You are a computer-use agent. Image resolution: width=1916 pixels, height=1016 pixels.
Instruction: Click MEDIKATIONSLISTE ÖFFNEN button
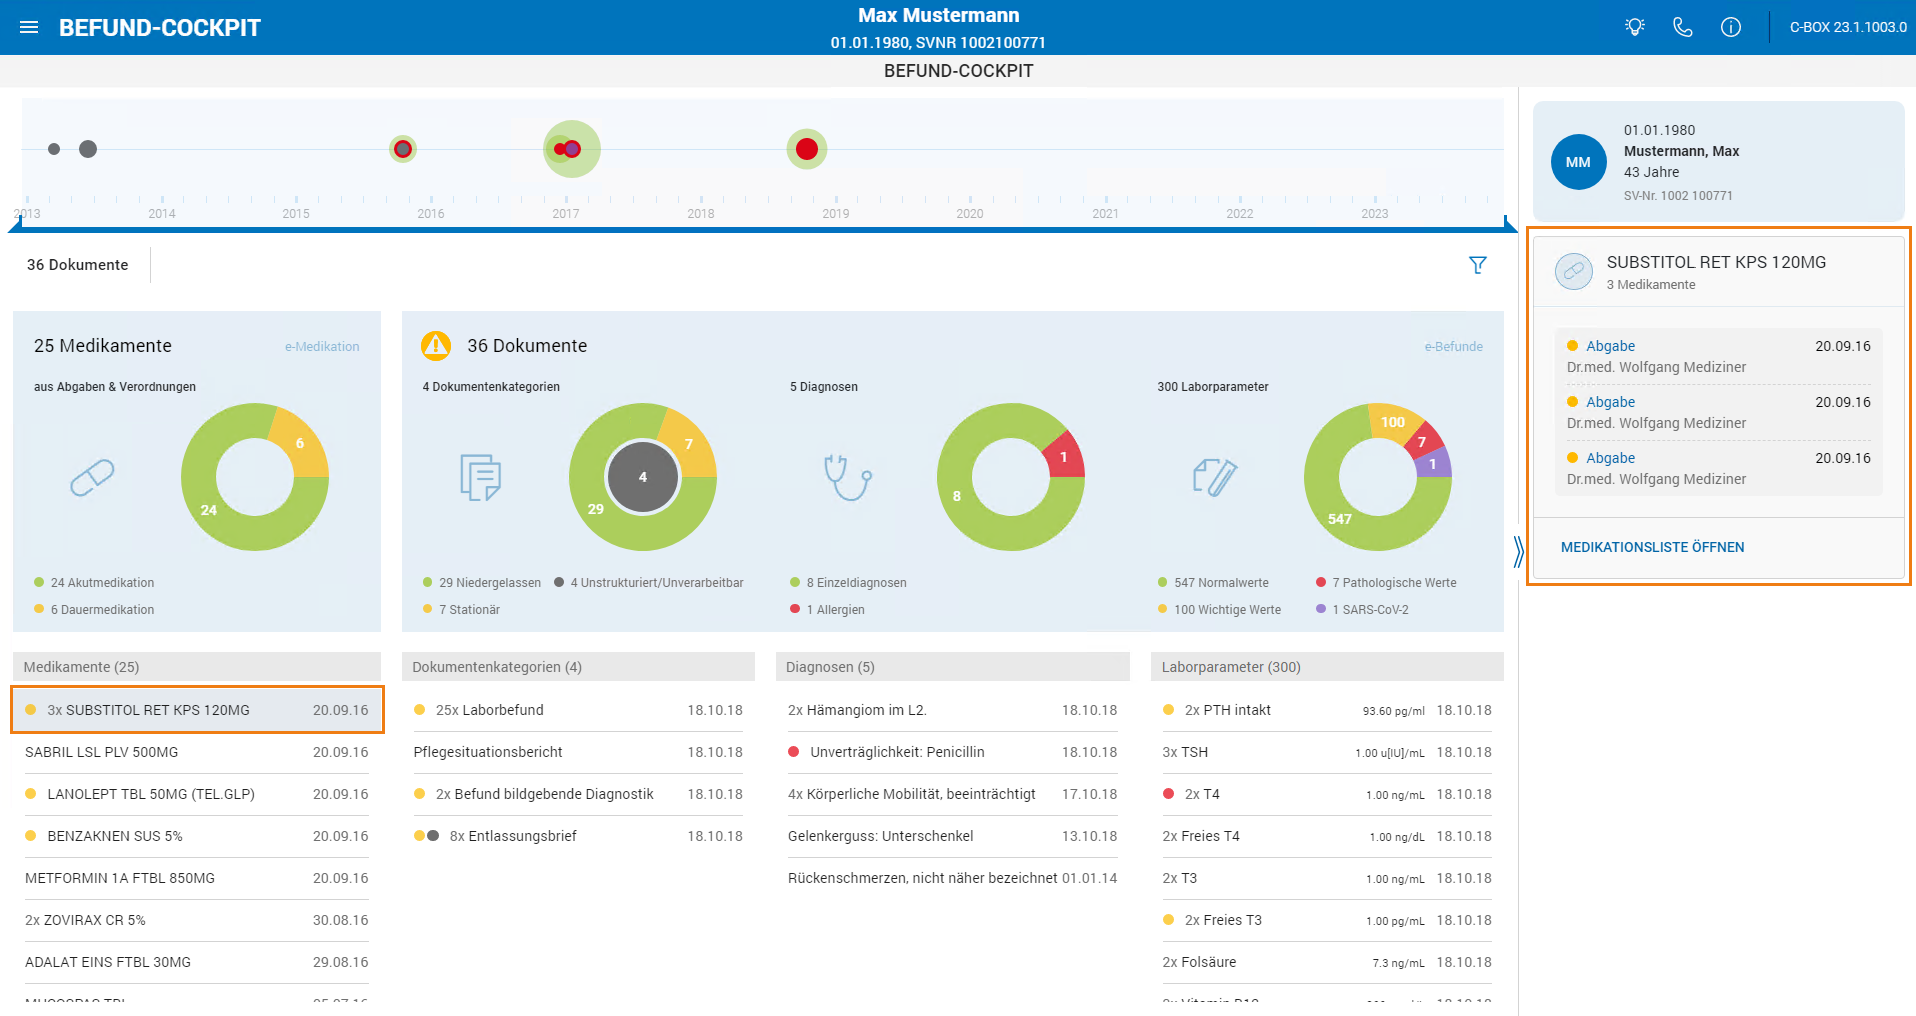(1652, 547)
